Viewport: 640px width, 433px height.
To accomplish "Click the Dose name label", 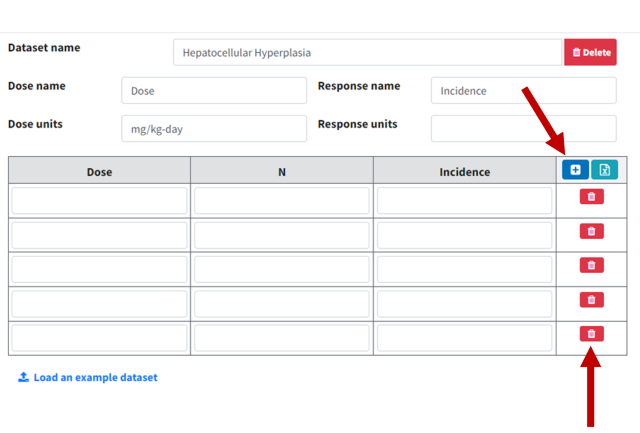I will pyautogui.click(x=37, y=86).
